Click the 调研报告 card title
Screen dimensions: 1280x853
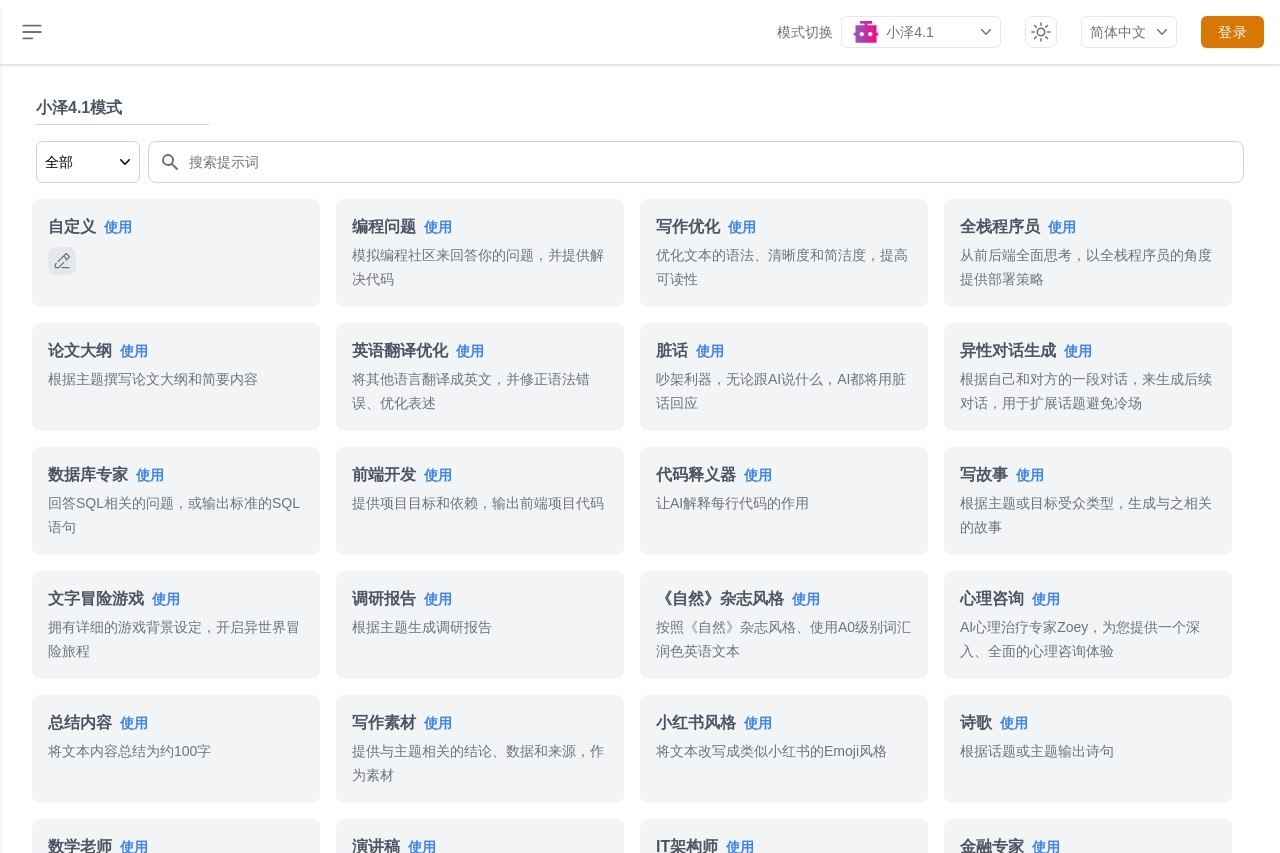point(384,598)
